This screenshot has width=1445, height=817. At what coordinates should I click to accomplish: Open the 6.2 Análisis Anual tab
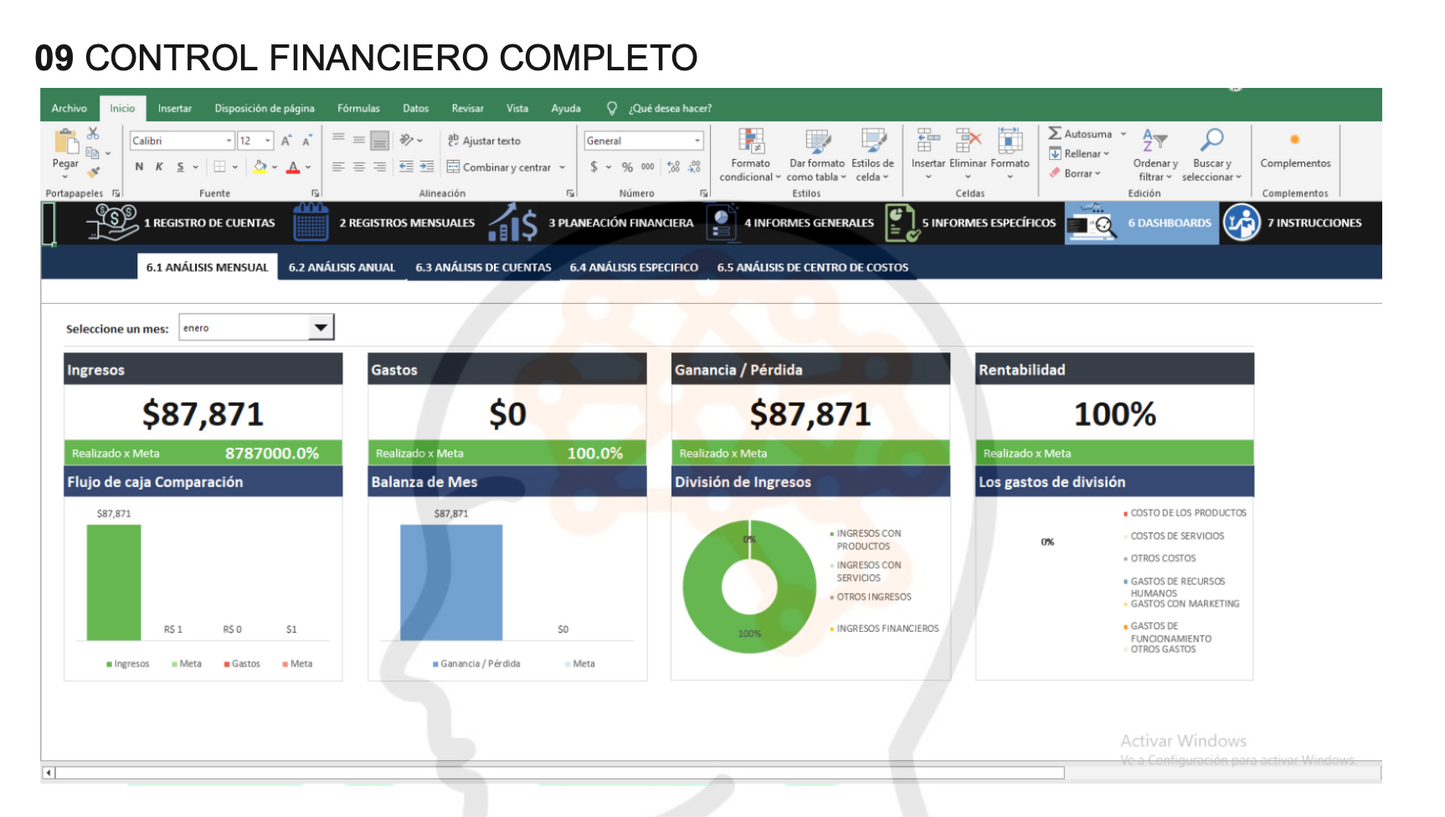pyautogui.click(x=342, y=267)
